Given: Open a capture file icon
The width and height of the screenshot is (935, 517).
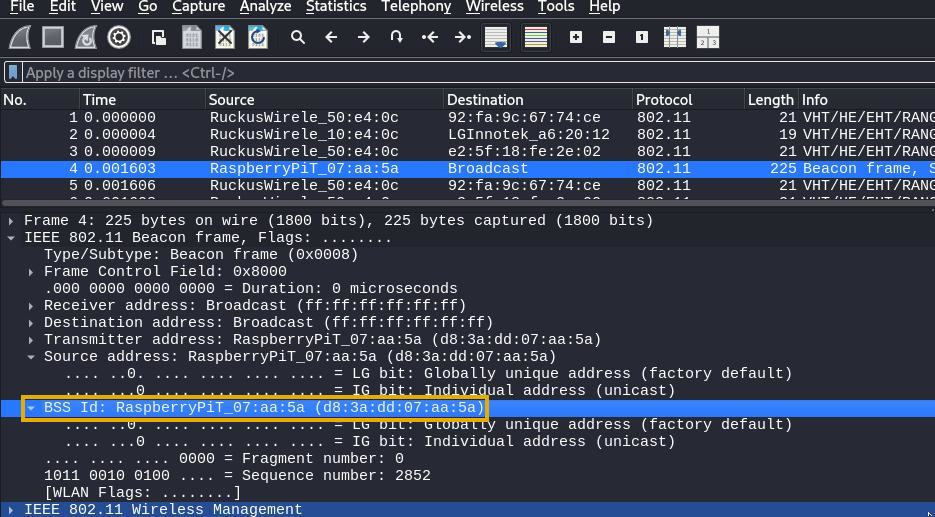Looking at the screenshot, I should [159, 38].
